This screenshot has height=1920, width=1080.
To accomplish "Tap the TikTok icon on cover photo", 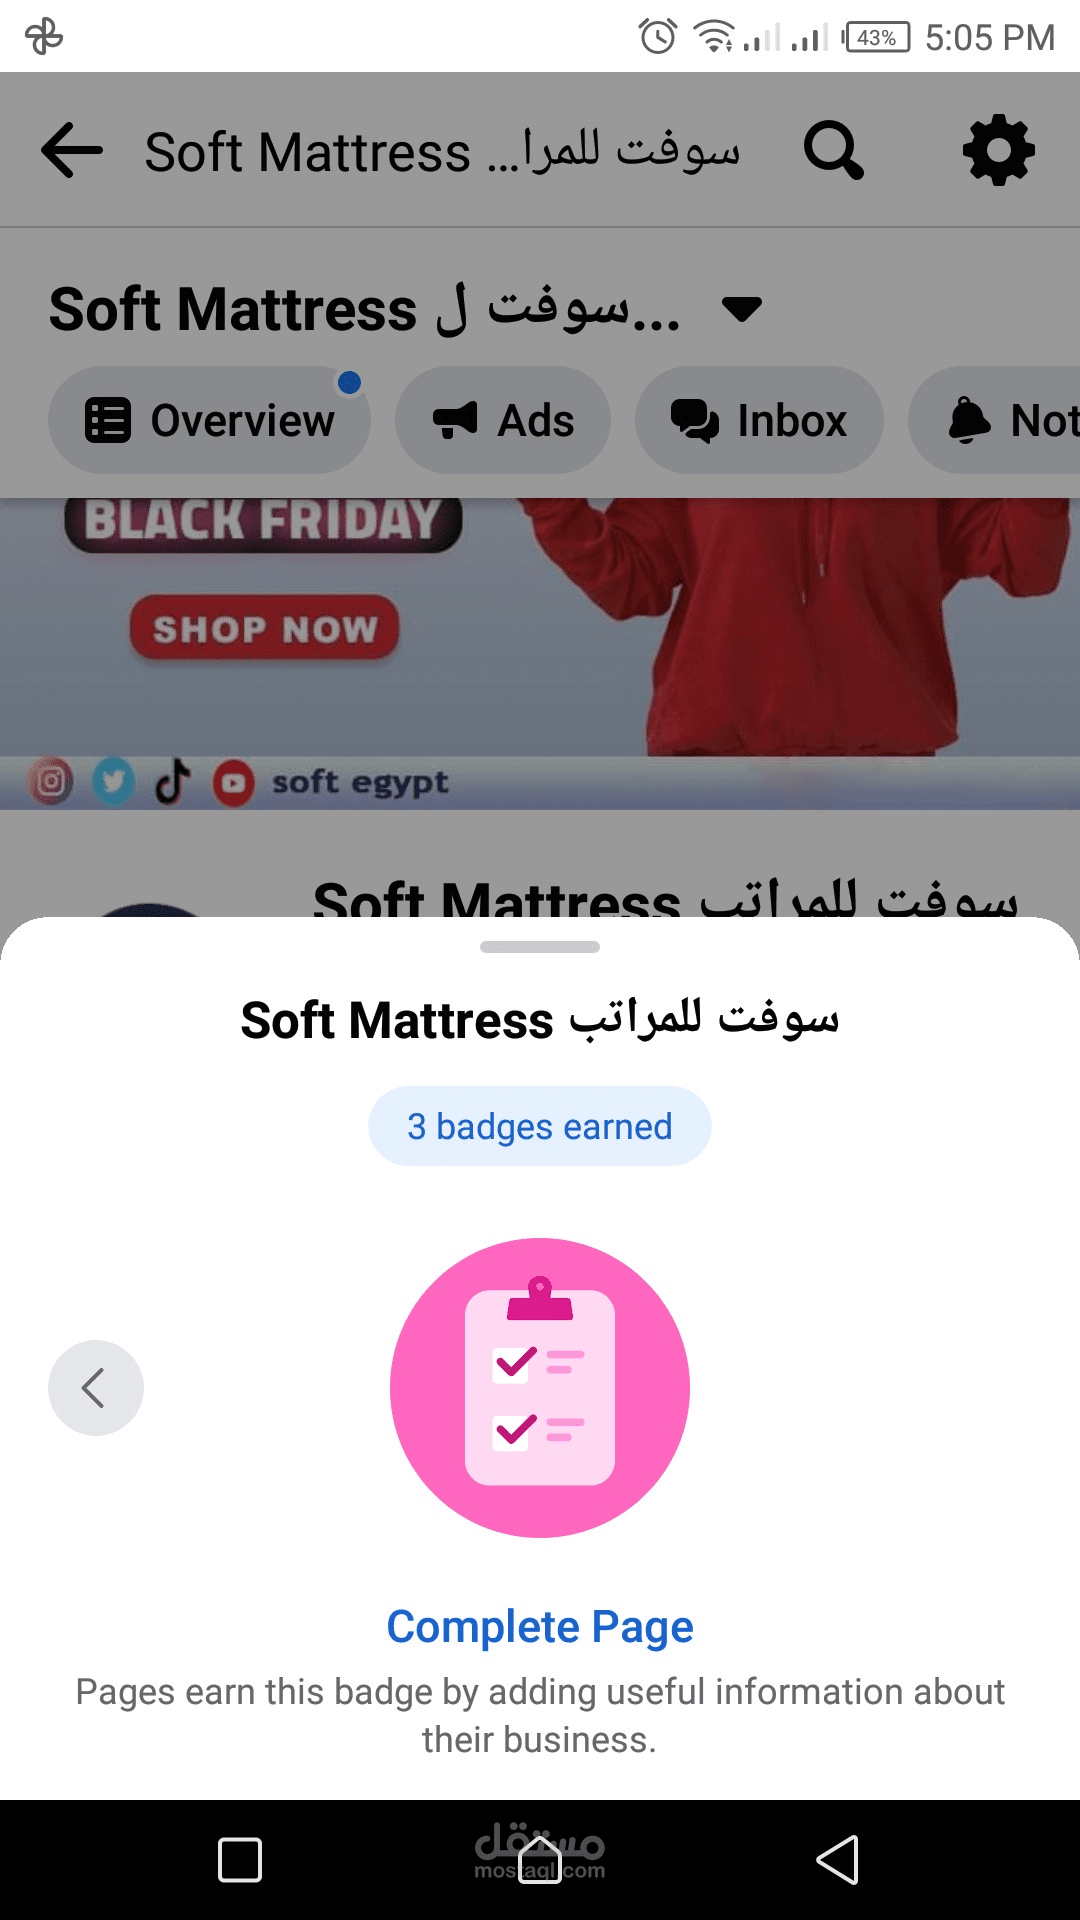I will pyautogui.click(x=172, y=781).
